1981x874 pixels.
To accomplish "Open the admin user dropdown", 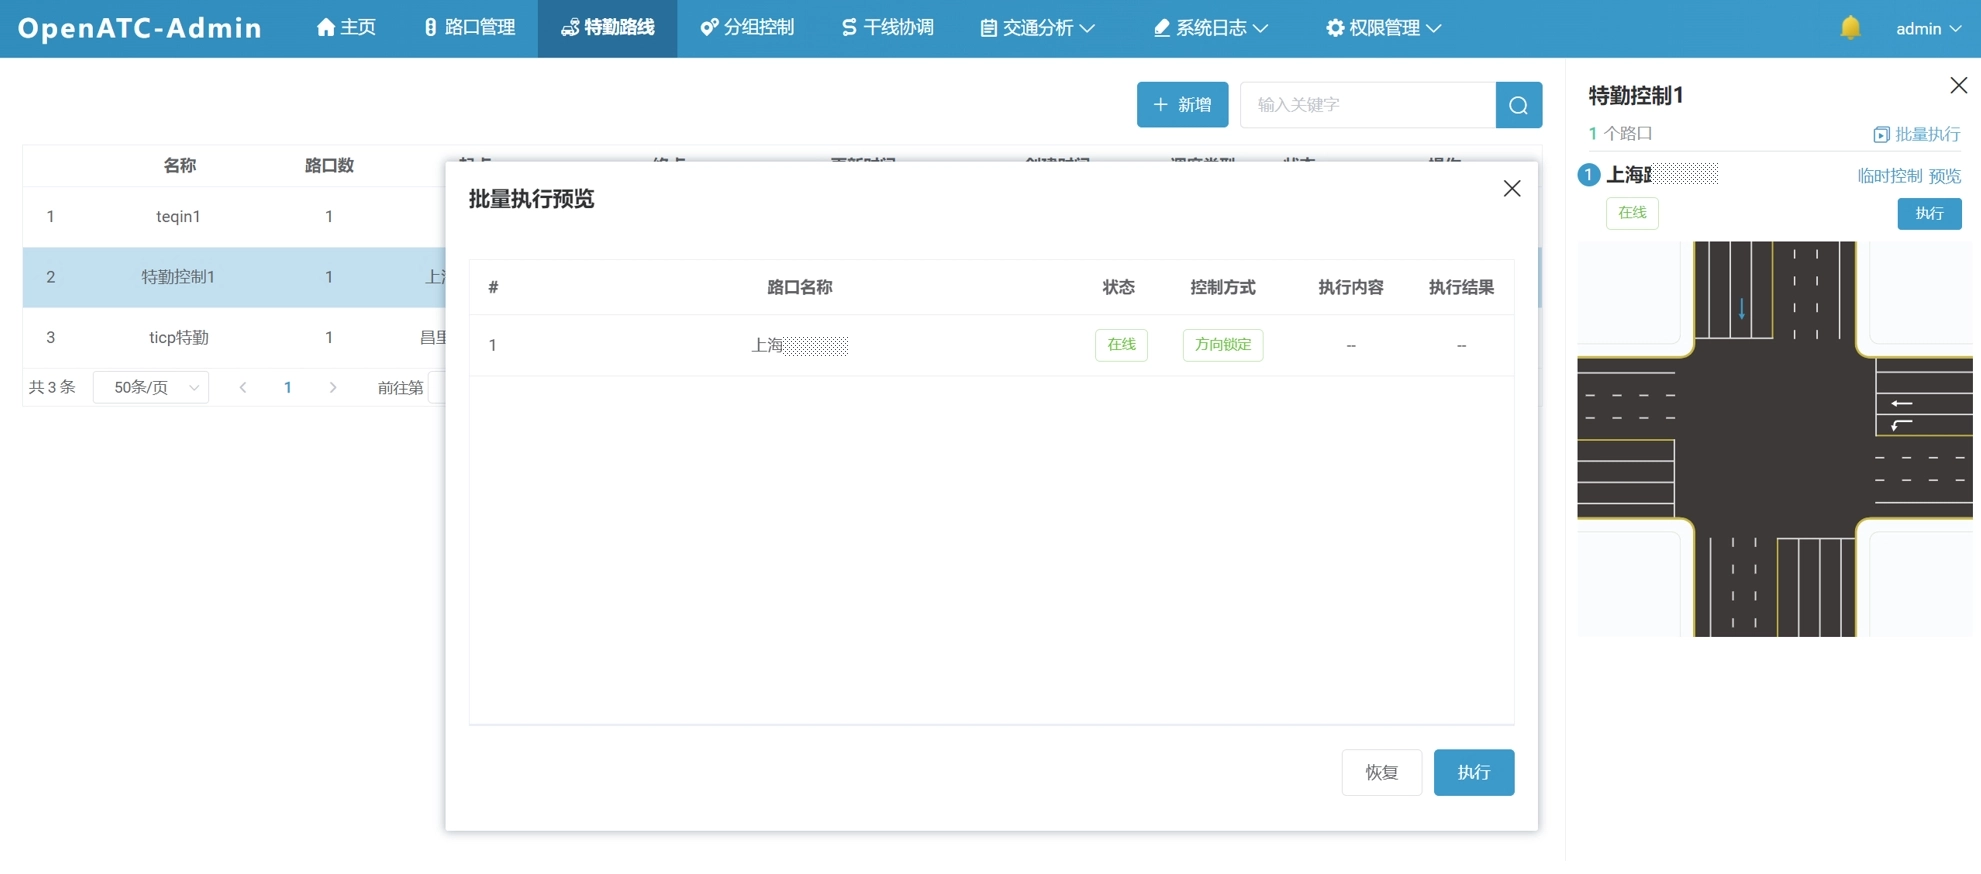I will point(1927,28).
